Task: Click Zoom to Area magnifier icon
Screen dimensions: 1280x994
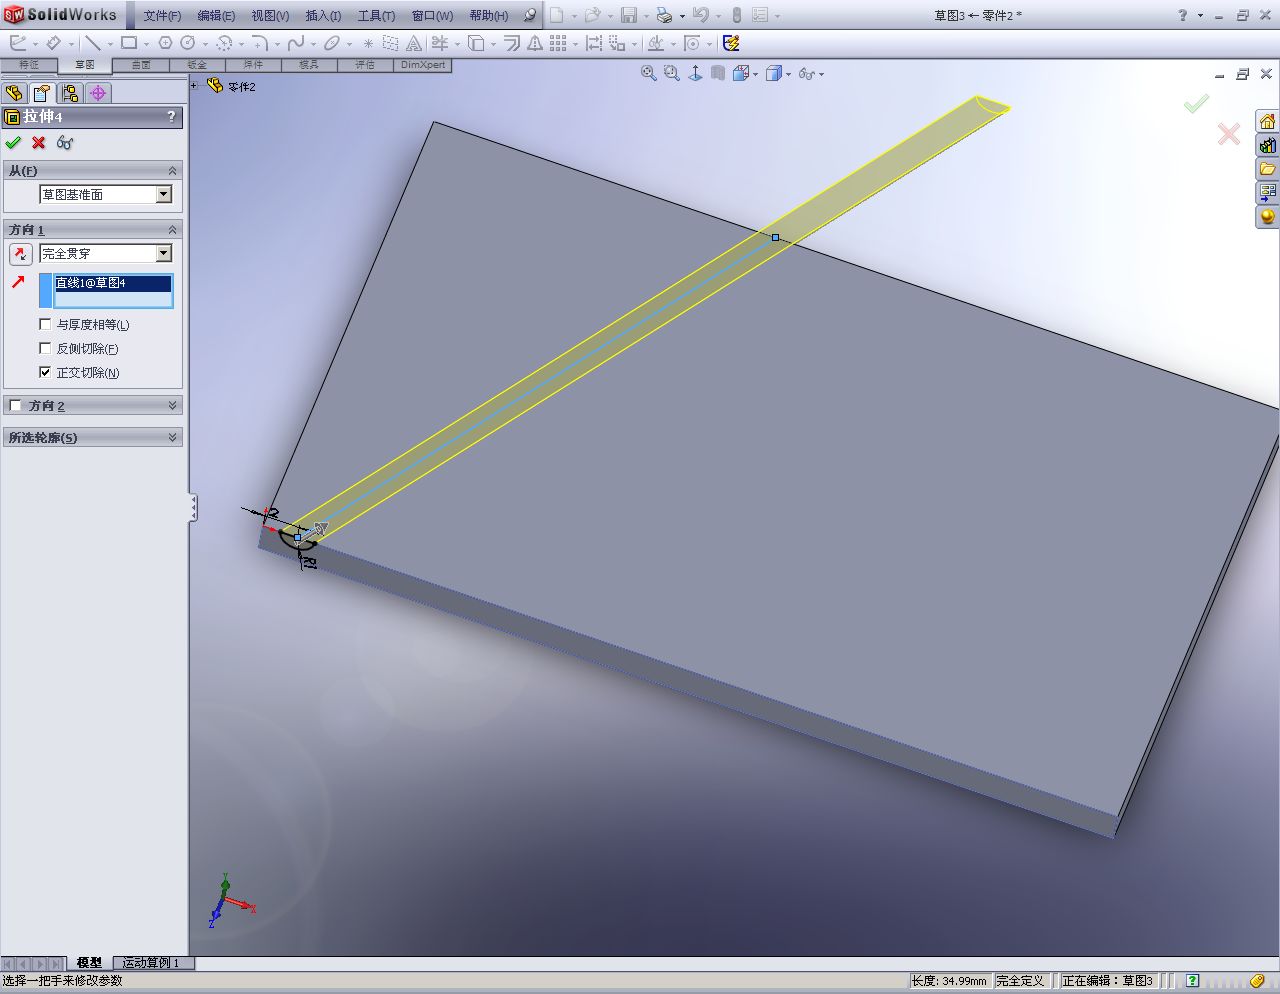Action: 671,73
